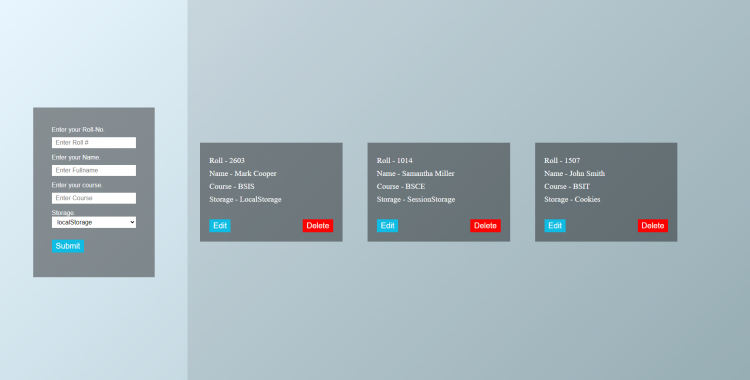
Task: Click the Storage - Cookies line
Action: [x=572, y=199]
